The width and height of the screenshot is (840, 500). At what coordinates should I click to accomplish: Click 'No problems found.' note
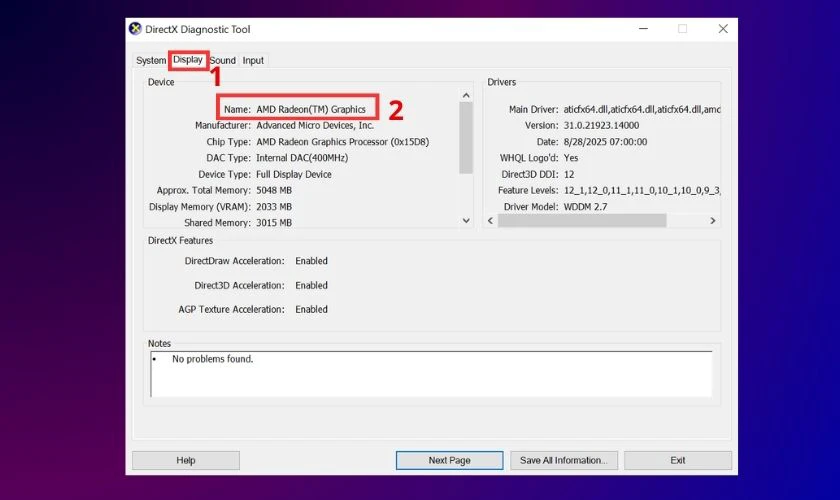click(213, 359)
